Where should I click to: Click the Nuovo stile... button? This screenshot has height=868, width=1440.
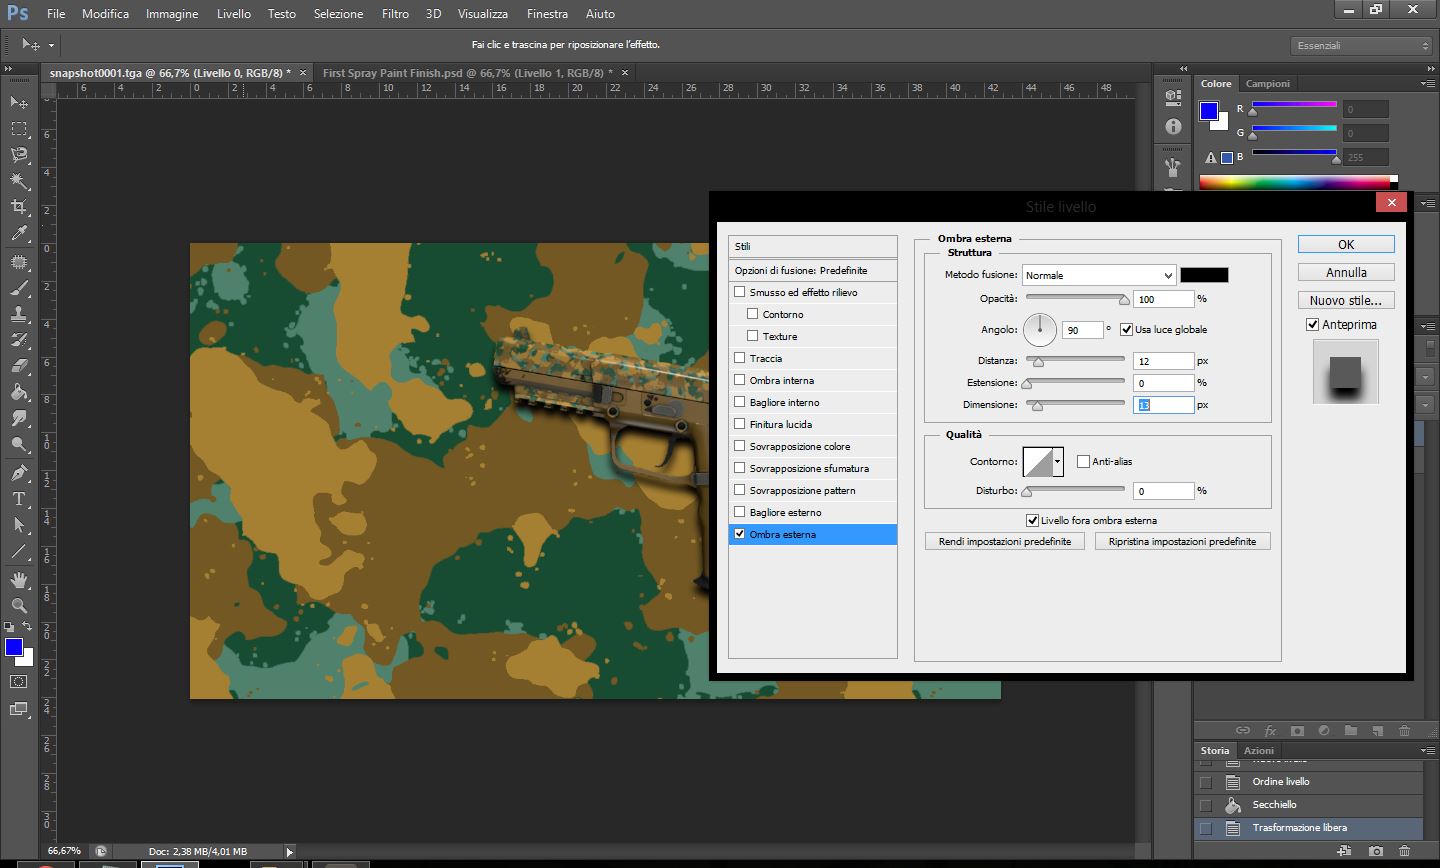pyautogui.click(x=1345, y=300)
